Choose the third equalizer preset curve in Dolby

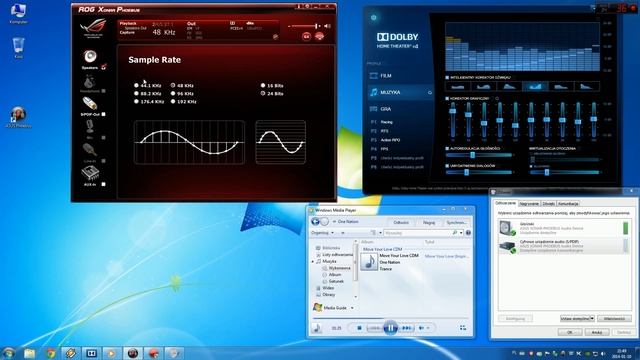click(x=509, y=86)
